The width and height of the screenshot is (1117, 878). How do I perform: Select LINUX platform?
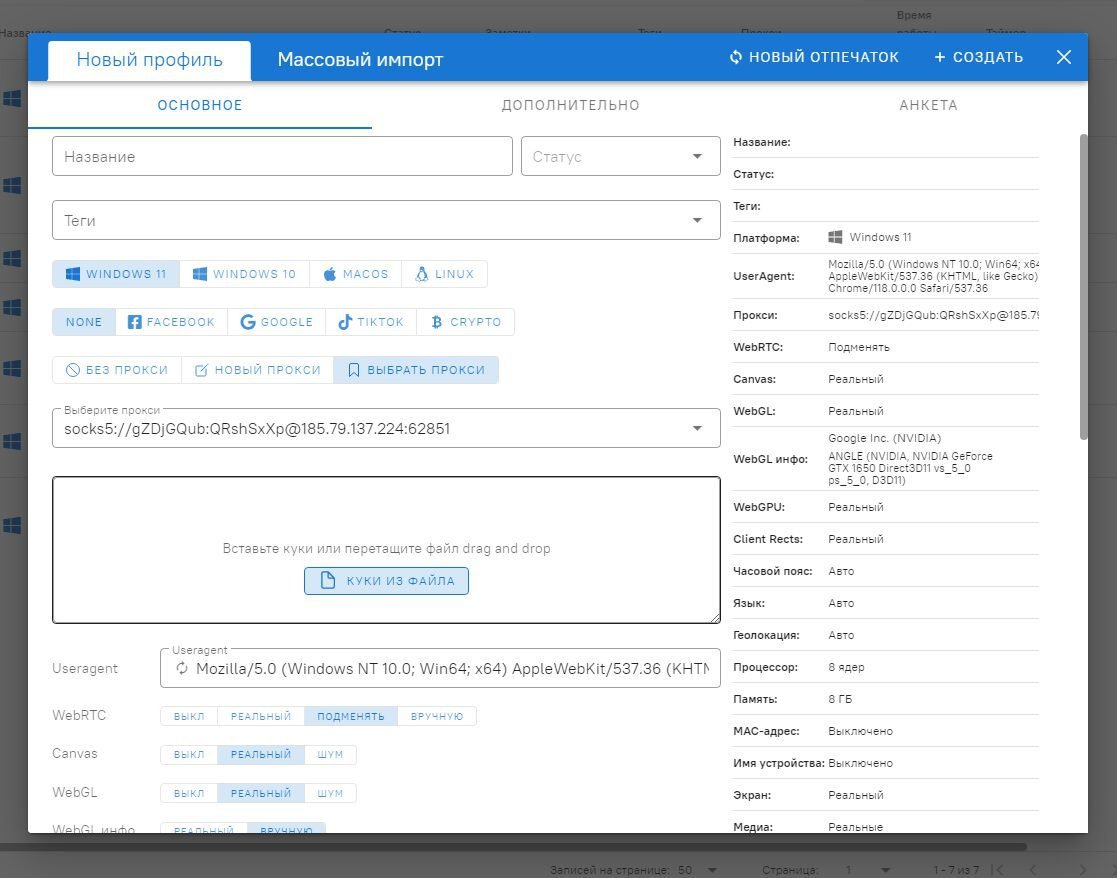(x=445, y=274)
